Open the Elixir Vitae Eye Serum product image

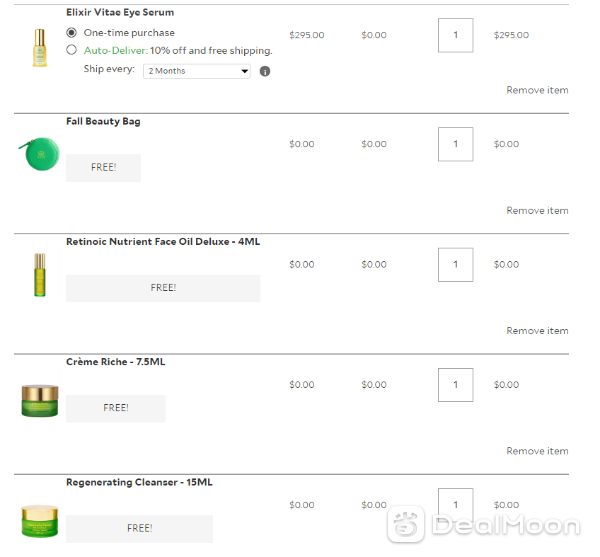coord(40,48)
